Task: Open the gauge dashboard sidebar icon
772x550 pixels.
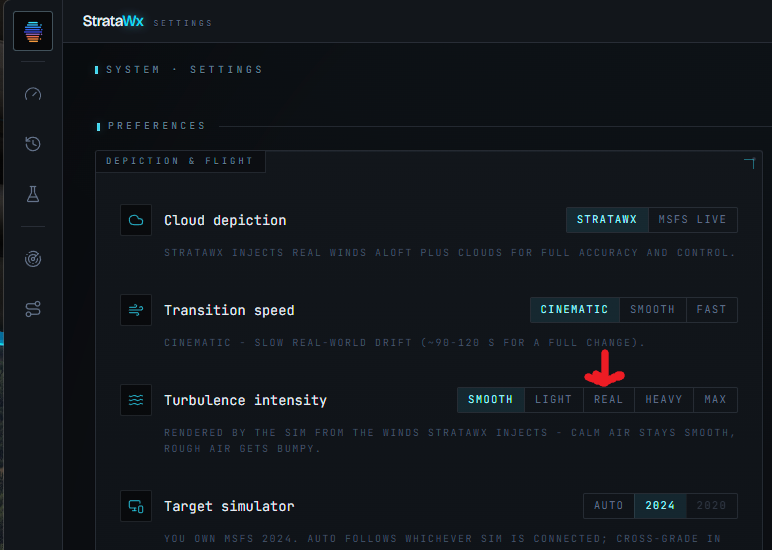Action: [33, 94]
